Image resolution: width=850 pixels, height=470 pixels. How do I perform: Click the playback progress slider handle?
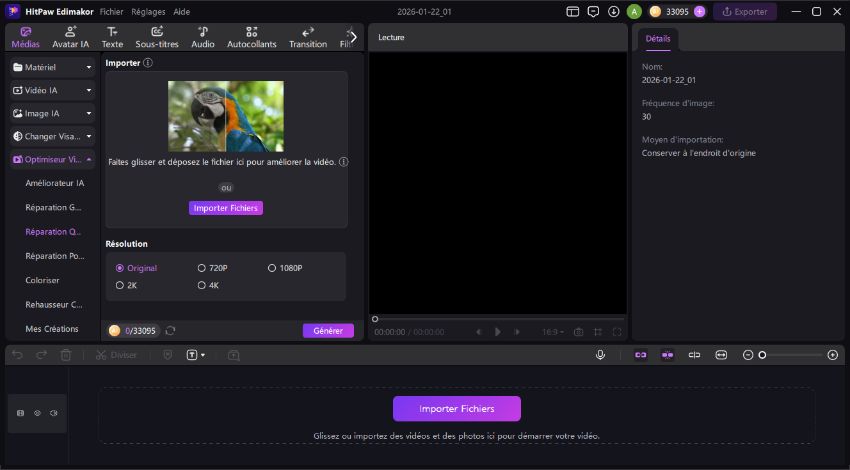pos(375,319)
